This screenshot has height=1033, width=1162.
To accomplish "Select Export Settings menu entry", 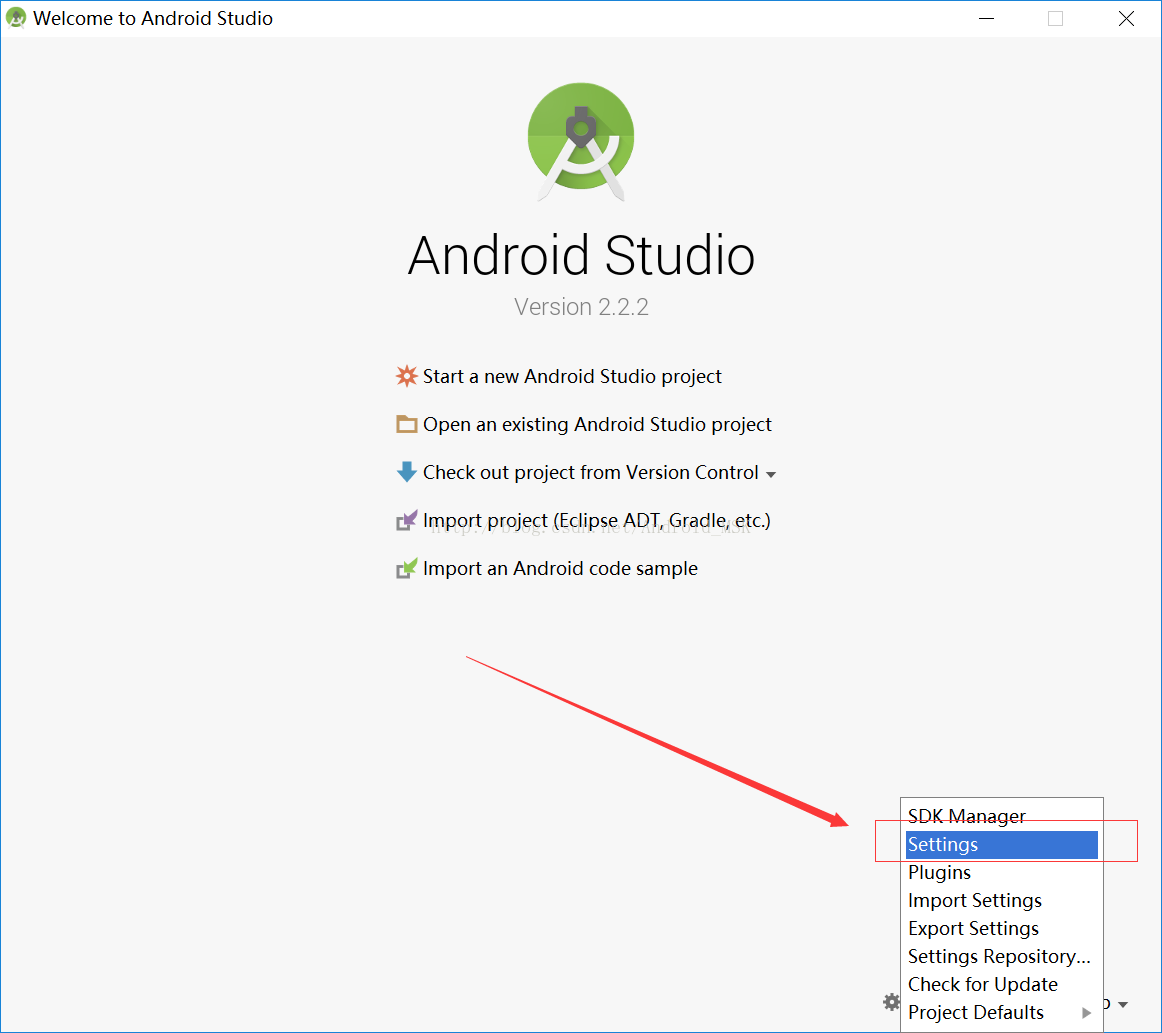I will point(1001,929).
